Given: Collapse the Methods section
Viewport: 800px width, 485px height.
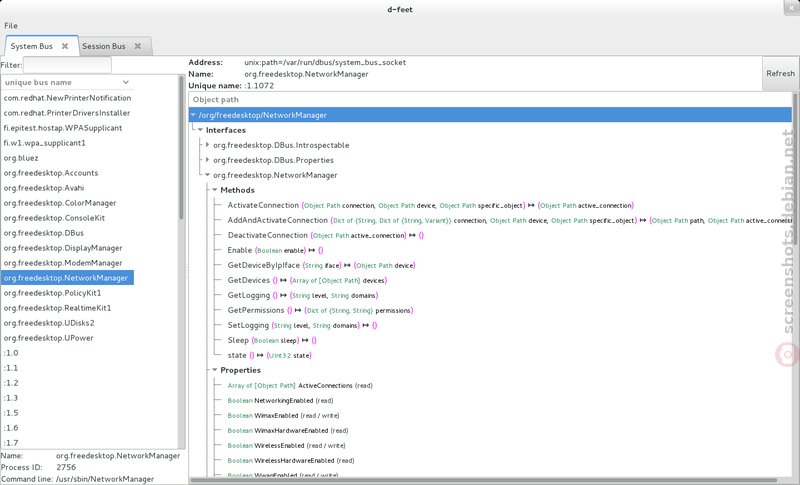Looking at the screenshot, I should [215, 190].
